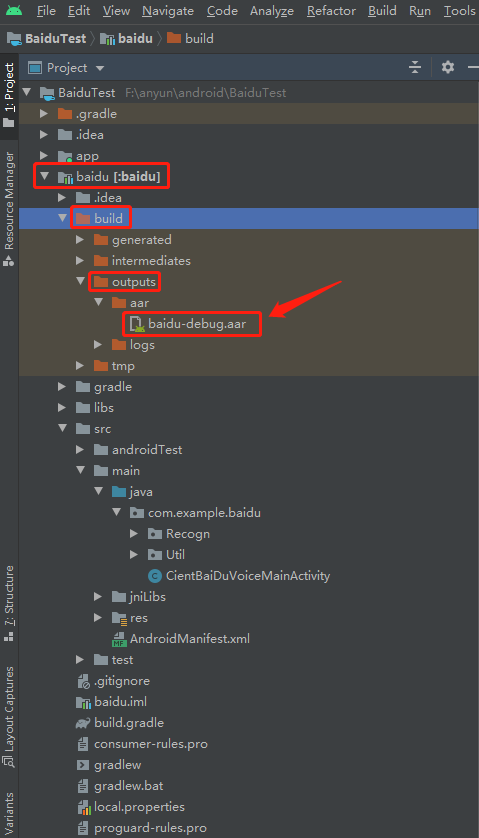Collapse the aar folder arrow
479x838 pixels.
click(x=99, y=302)
